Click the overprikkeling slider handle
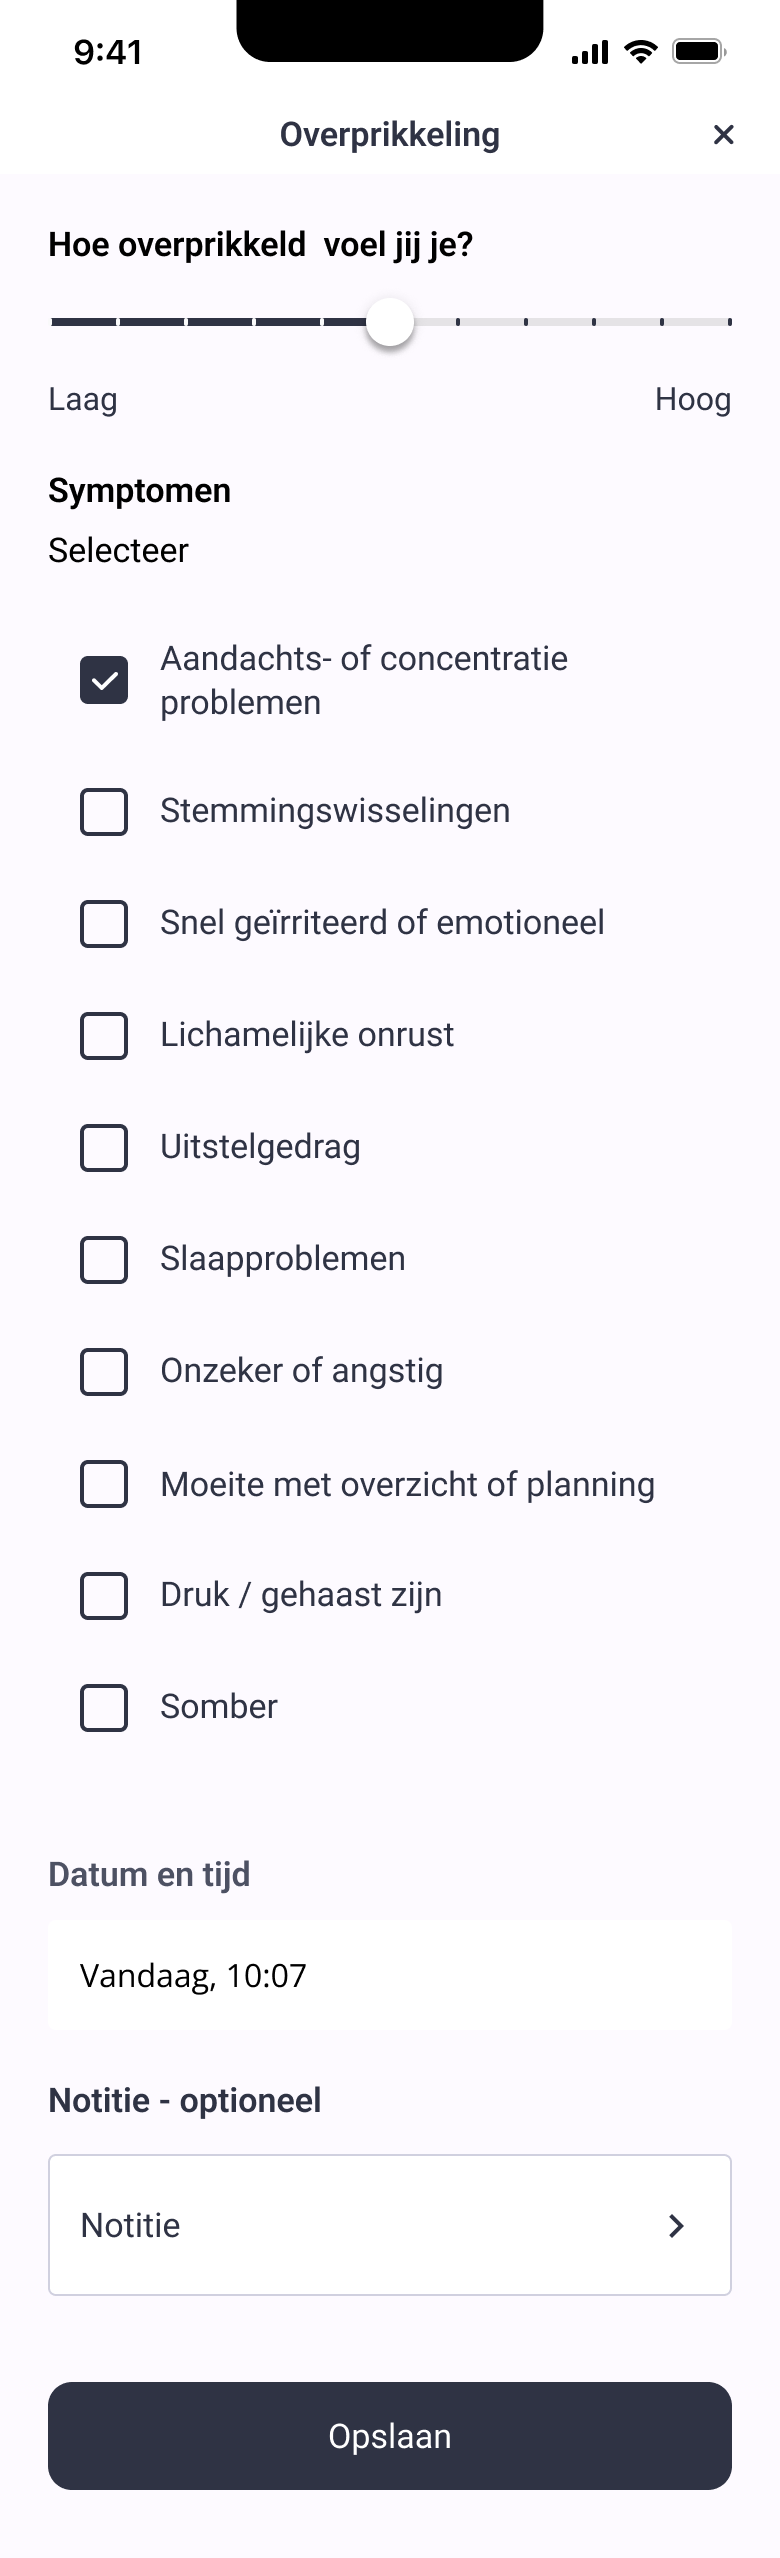This screenshot has height=2558, width=780. click(x=390, y=322)
